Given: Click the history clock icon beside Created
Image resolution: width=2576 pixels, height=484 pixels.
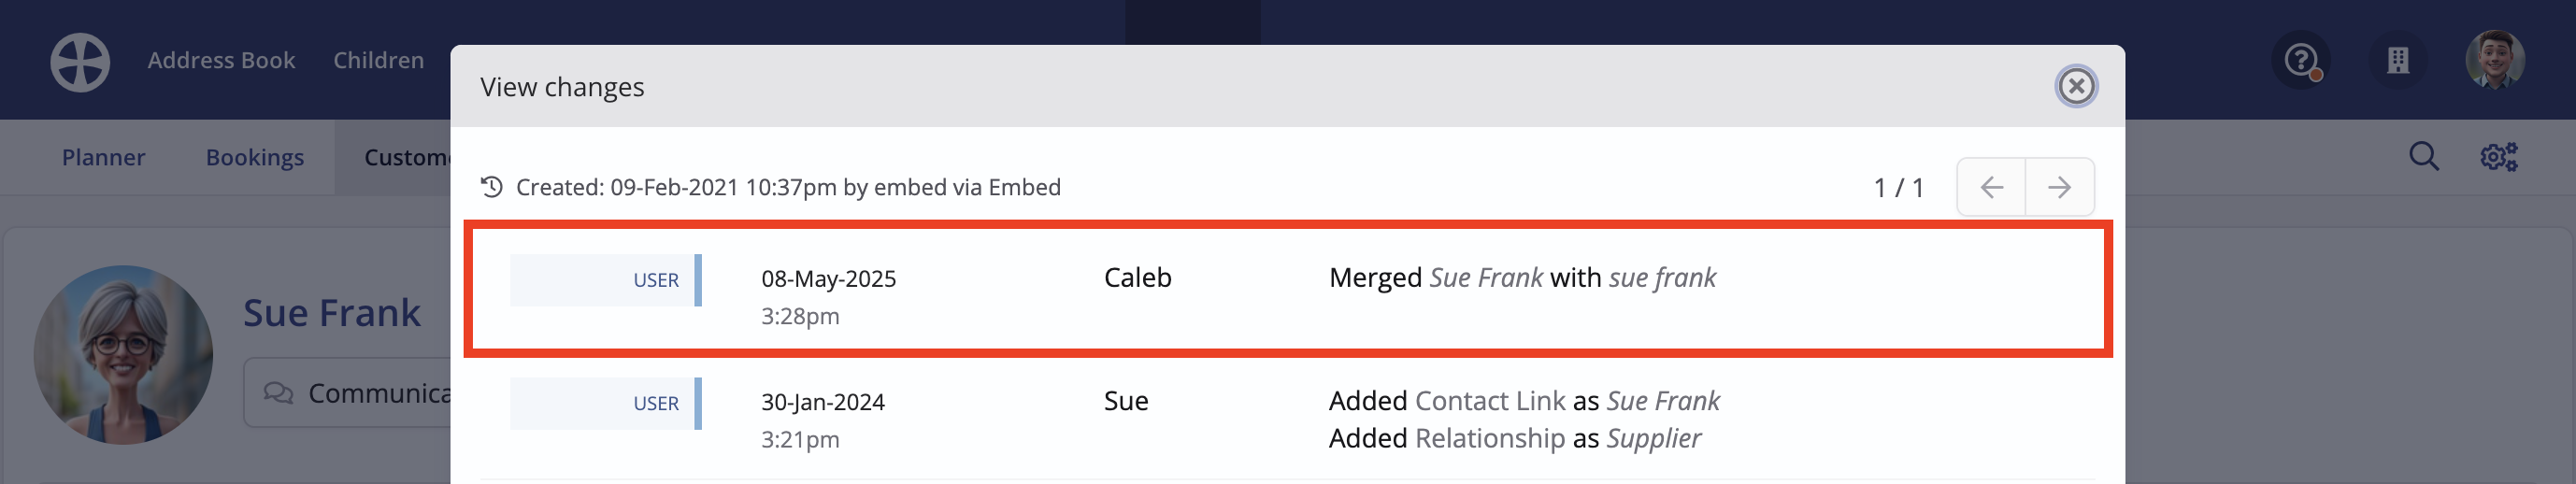Looking at the screenshot, I should [x=491, y=187].
